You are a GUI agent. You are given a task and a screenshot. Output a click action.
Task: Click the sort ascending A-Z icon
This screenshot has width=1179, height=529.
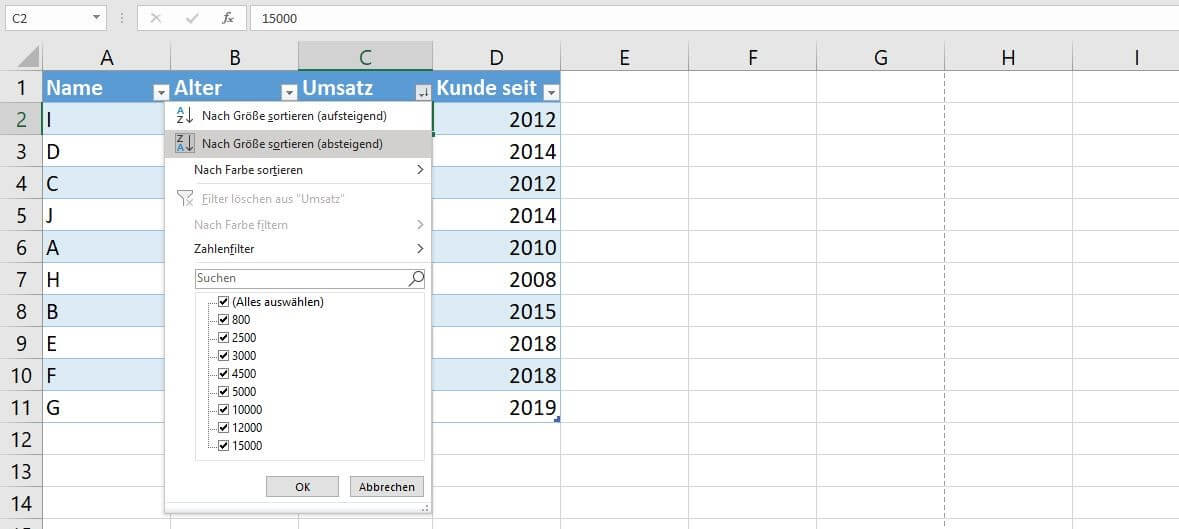pyautogui.click(x=184, y=116)
